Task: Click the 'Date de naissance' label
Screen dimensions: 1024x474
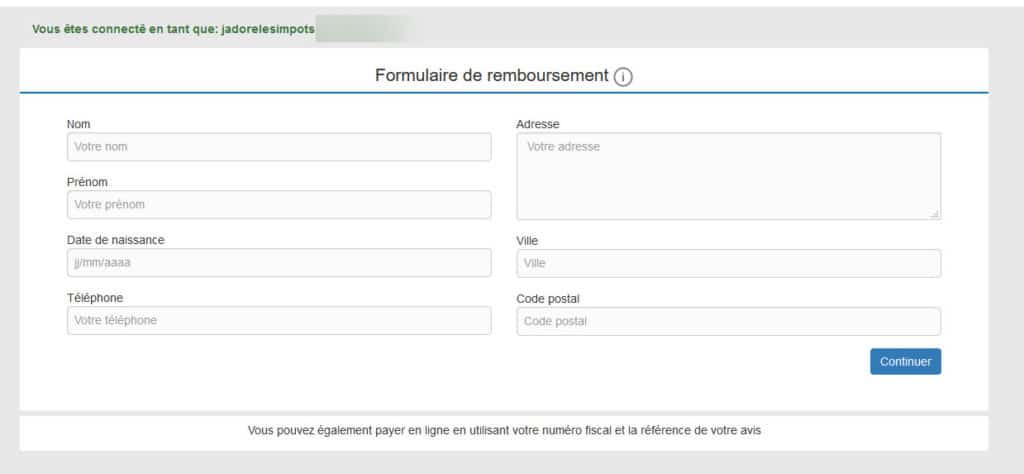Action: [116, 240]
